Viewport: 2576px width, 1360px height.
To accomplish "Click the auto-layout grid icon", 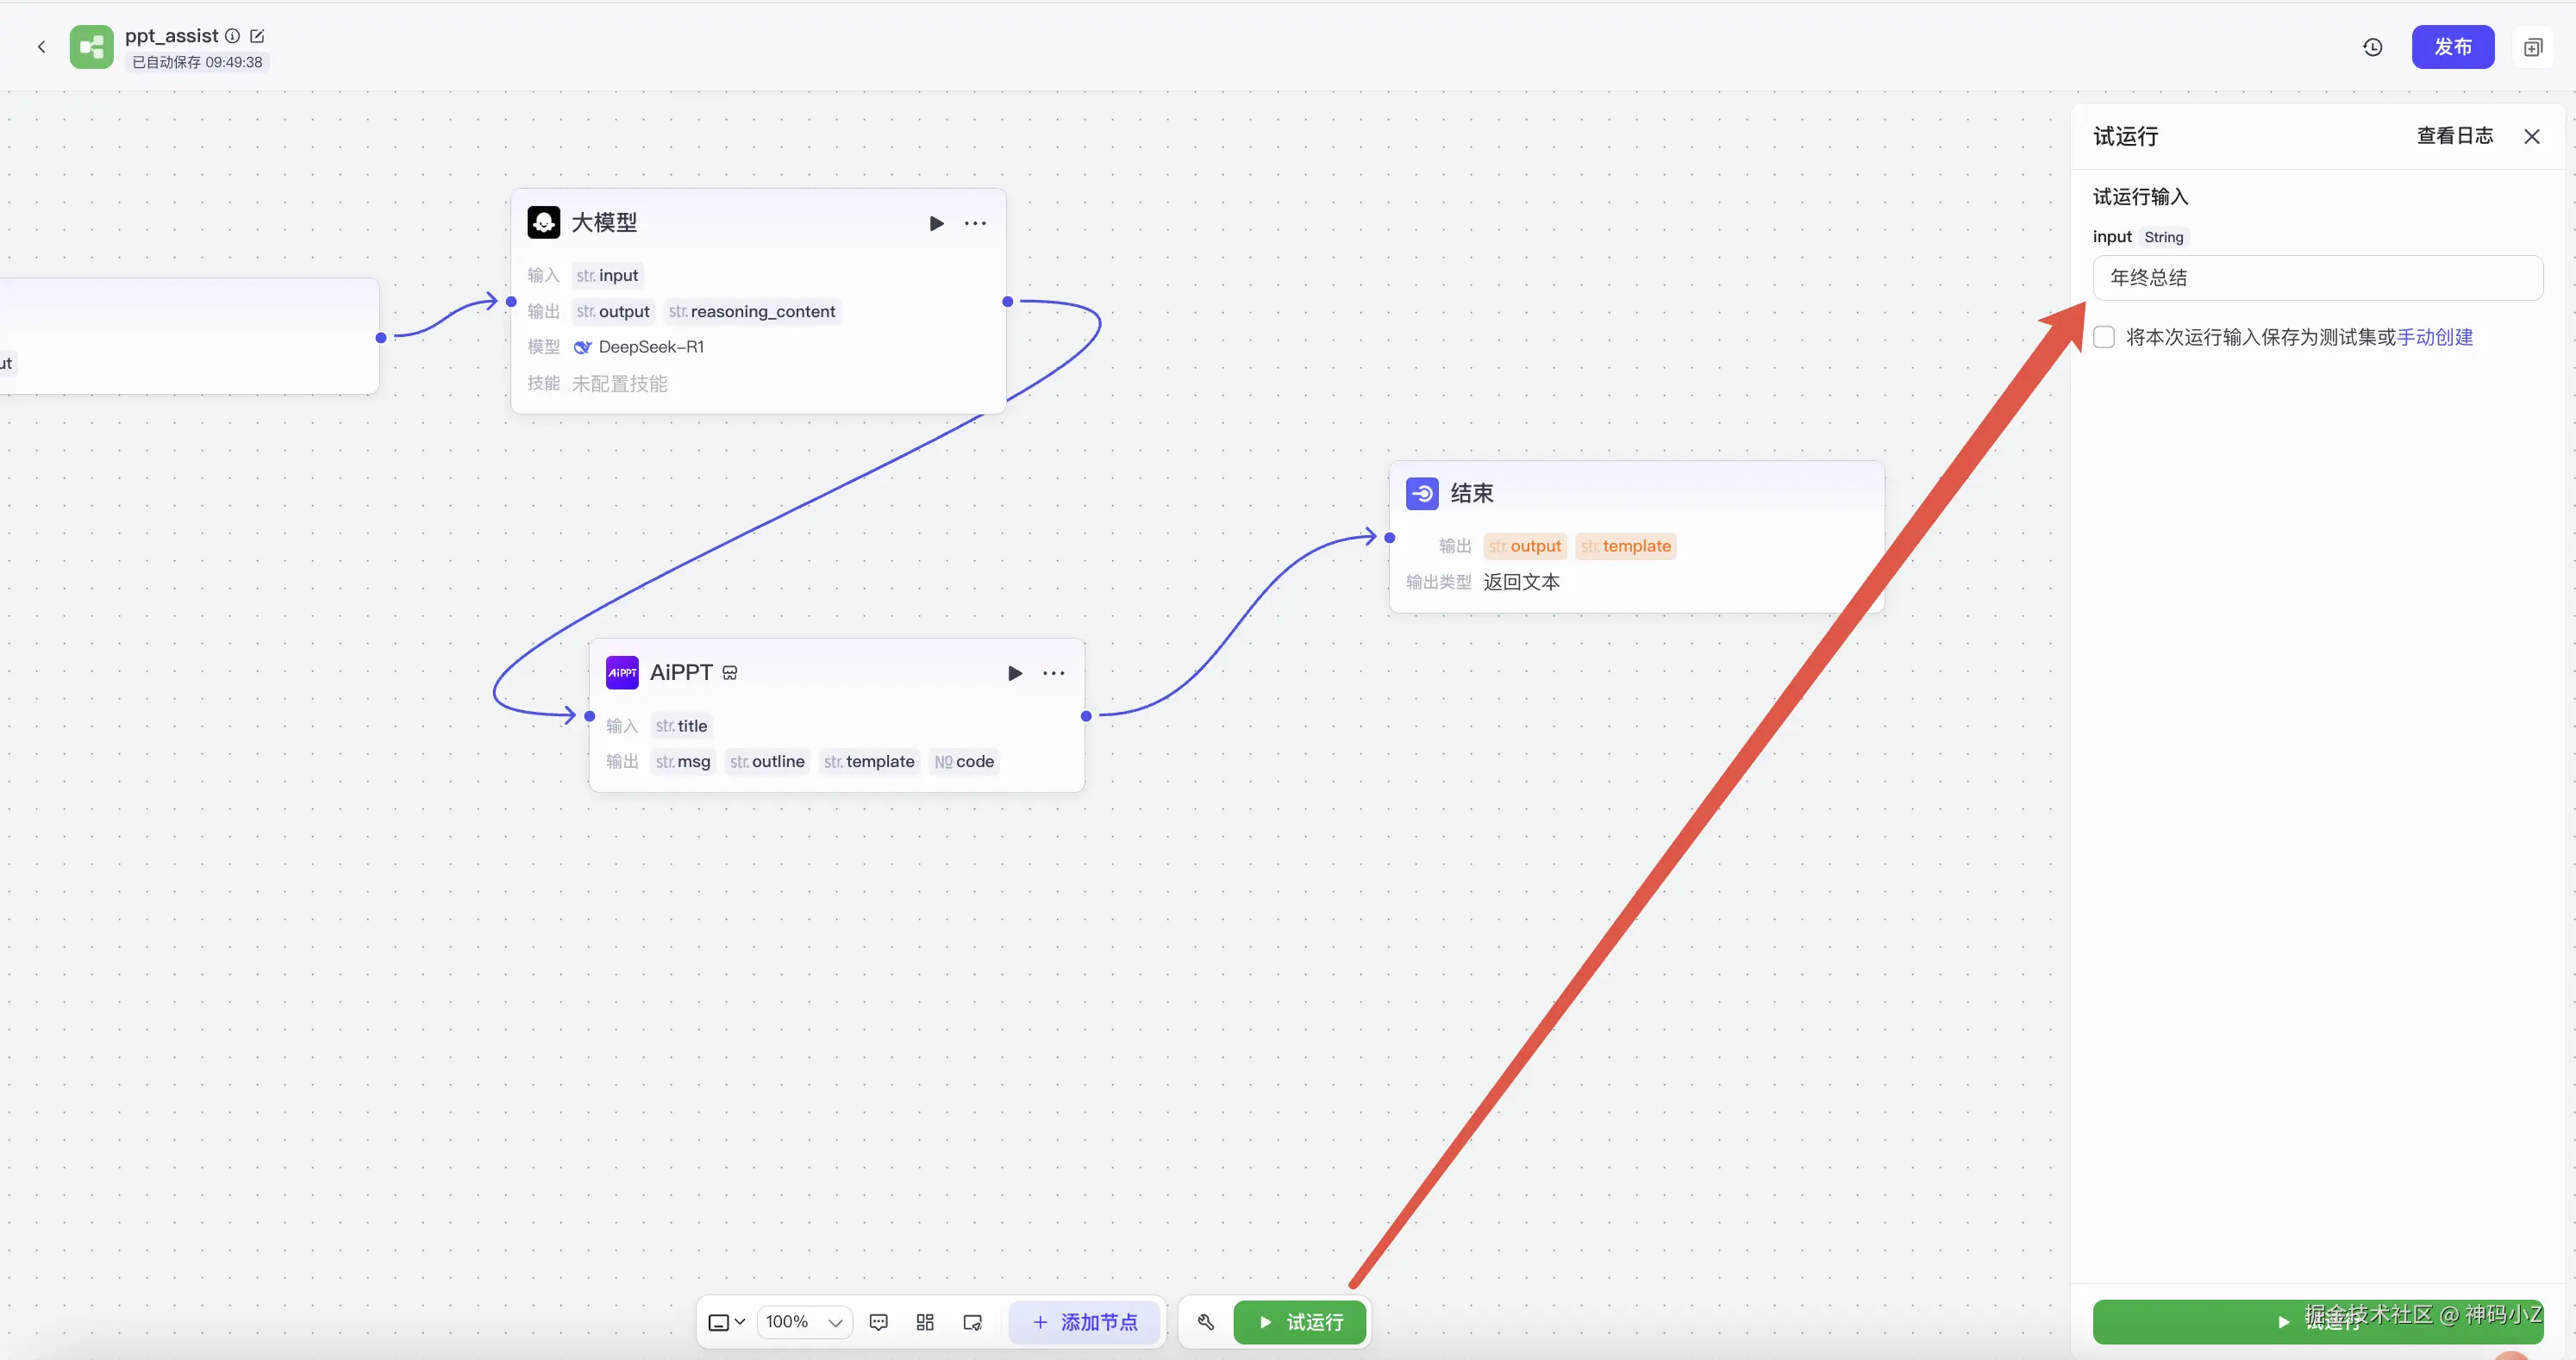I will 925,1322.
